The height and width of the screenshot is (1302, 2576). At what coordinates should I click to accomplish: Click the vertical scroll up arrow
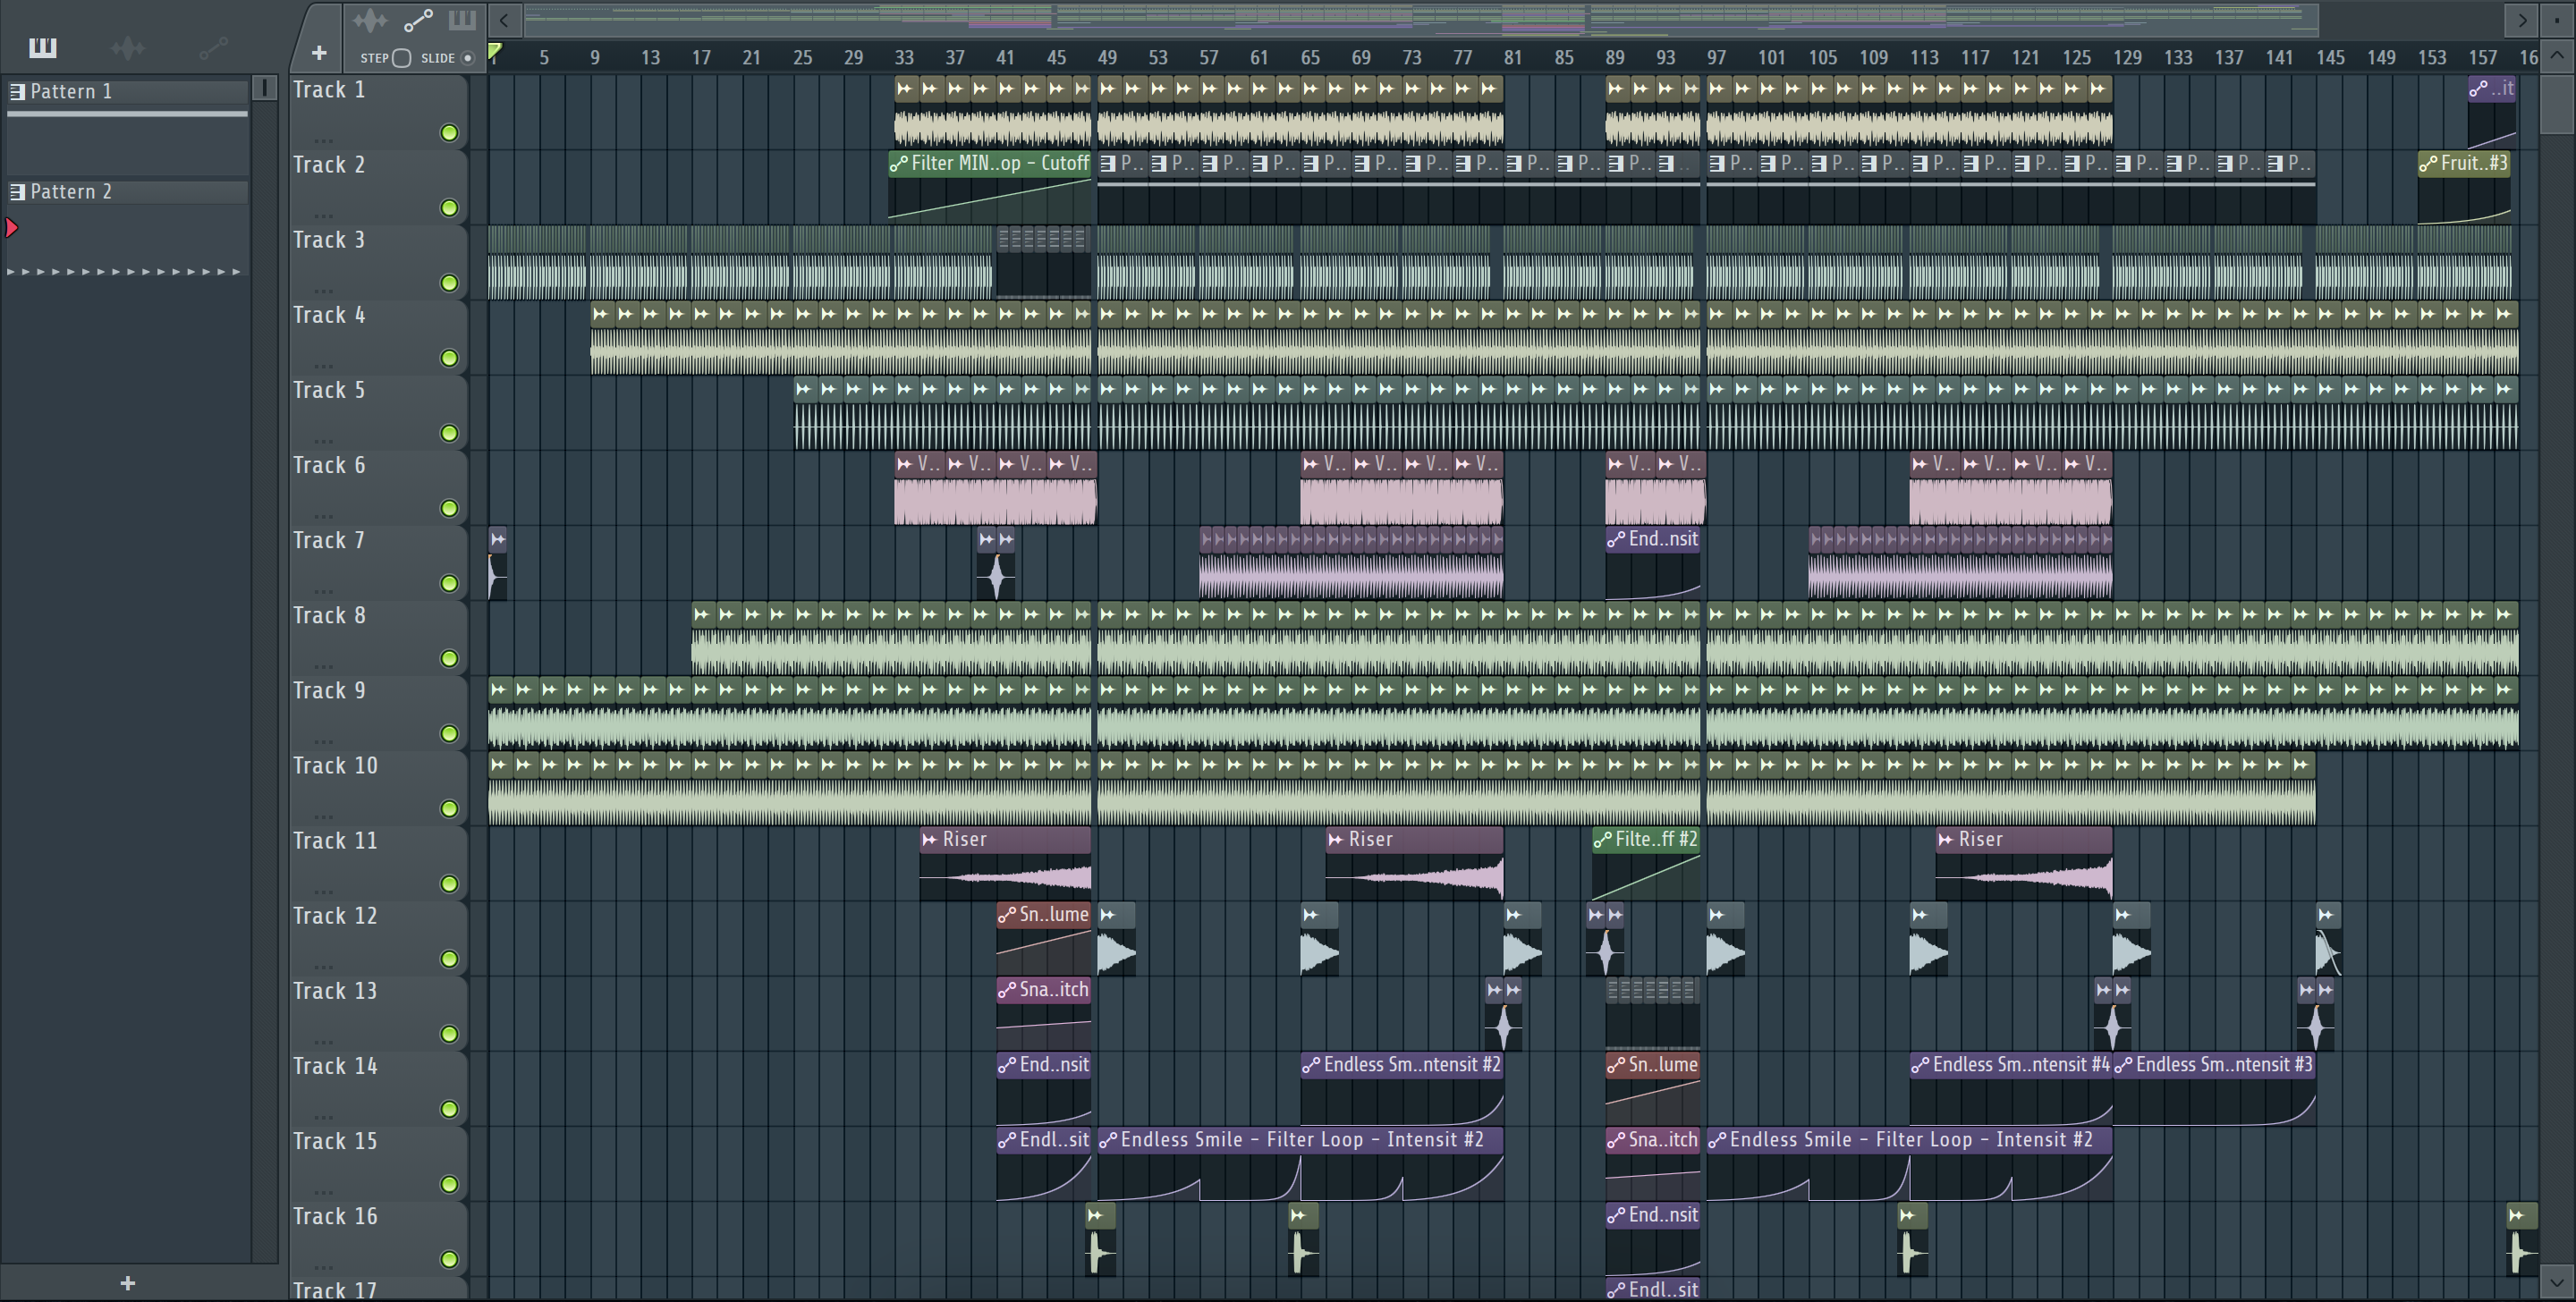(2557, 56)
